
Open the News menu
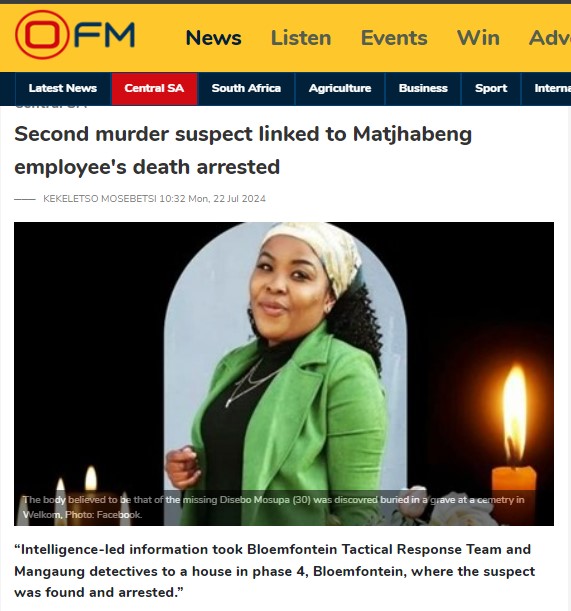[214, 38]
